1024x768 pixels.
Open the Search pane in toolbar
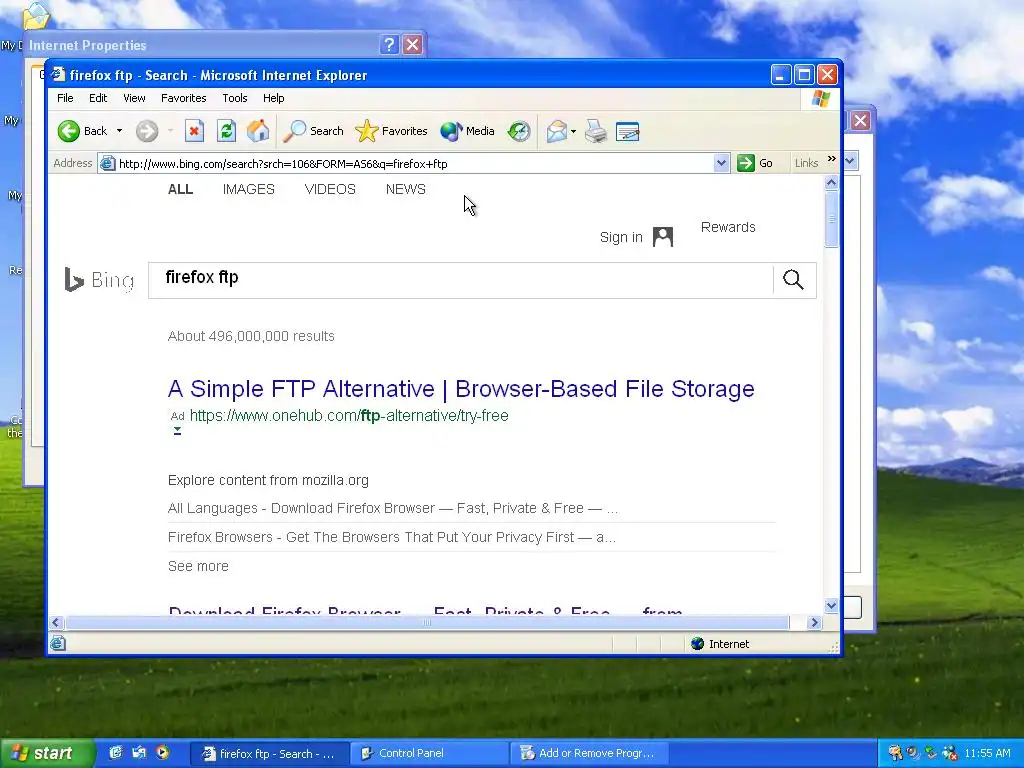[313, 131]
